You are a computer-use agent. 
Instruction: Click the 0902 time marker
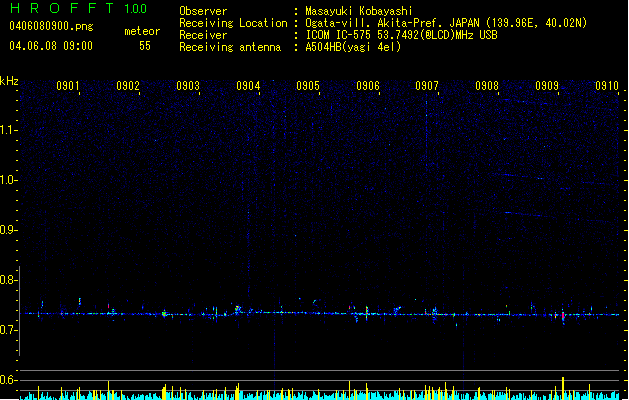pos(128,86)
